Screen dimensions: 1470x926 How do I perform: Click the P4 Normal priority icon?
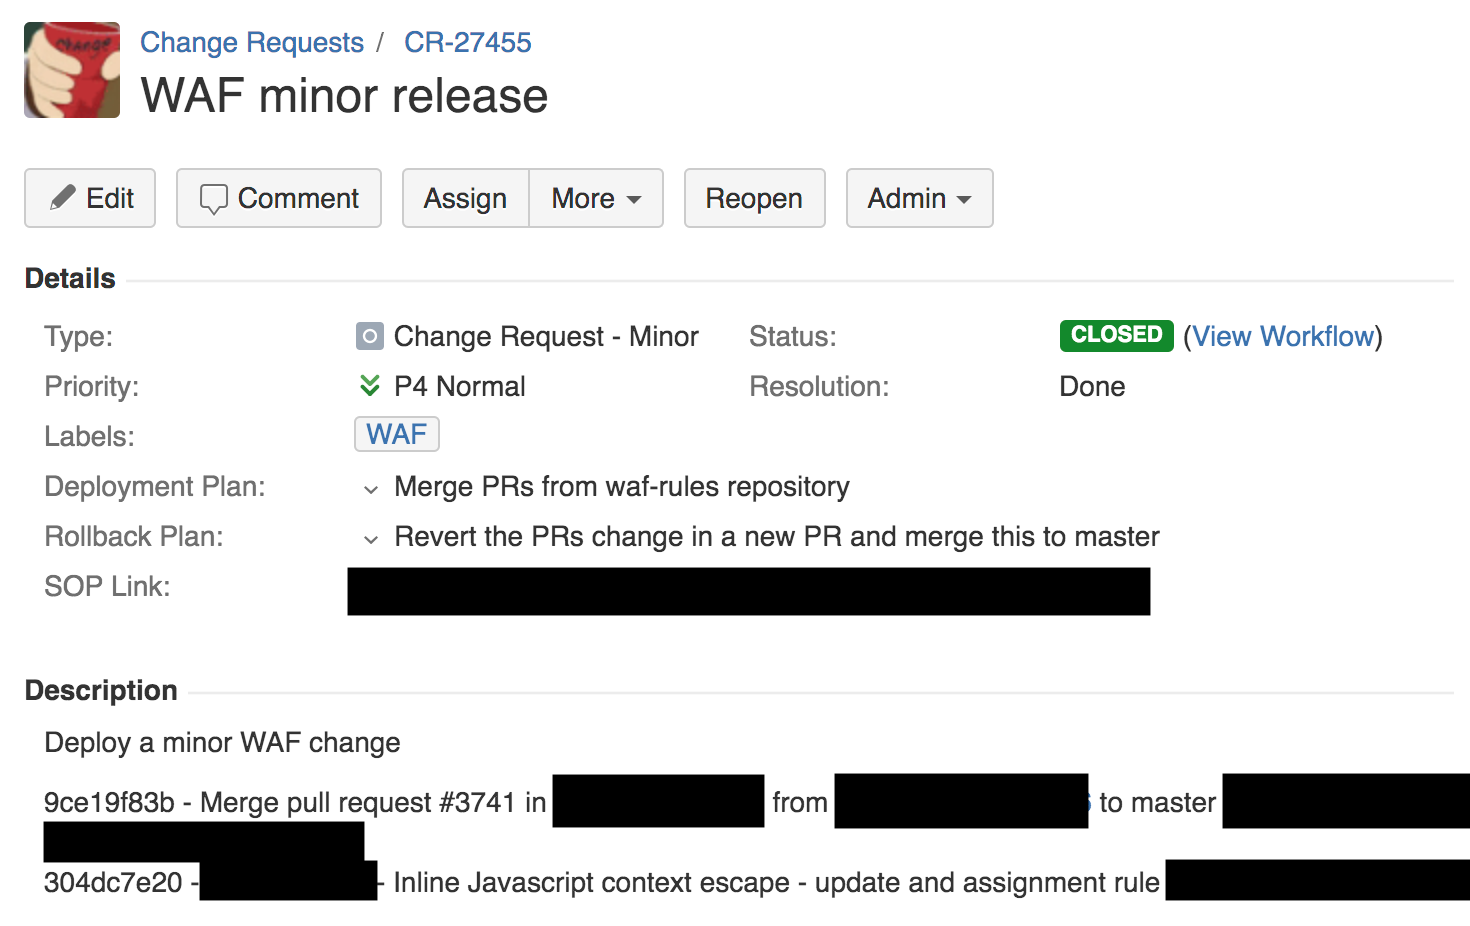coord(369,386)
